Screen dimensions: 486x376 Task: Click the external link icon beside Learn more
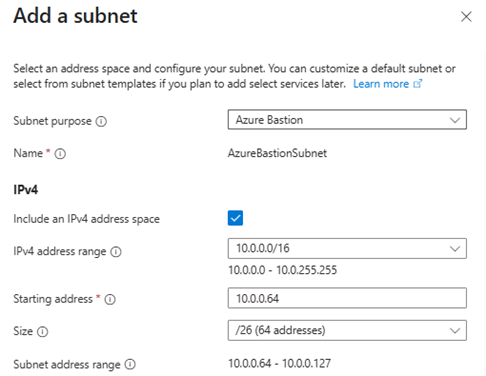click(x=418, y=83)
